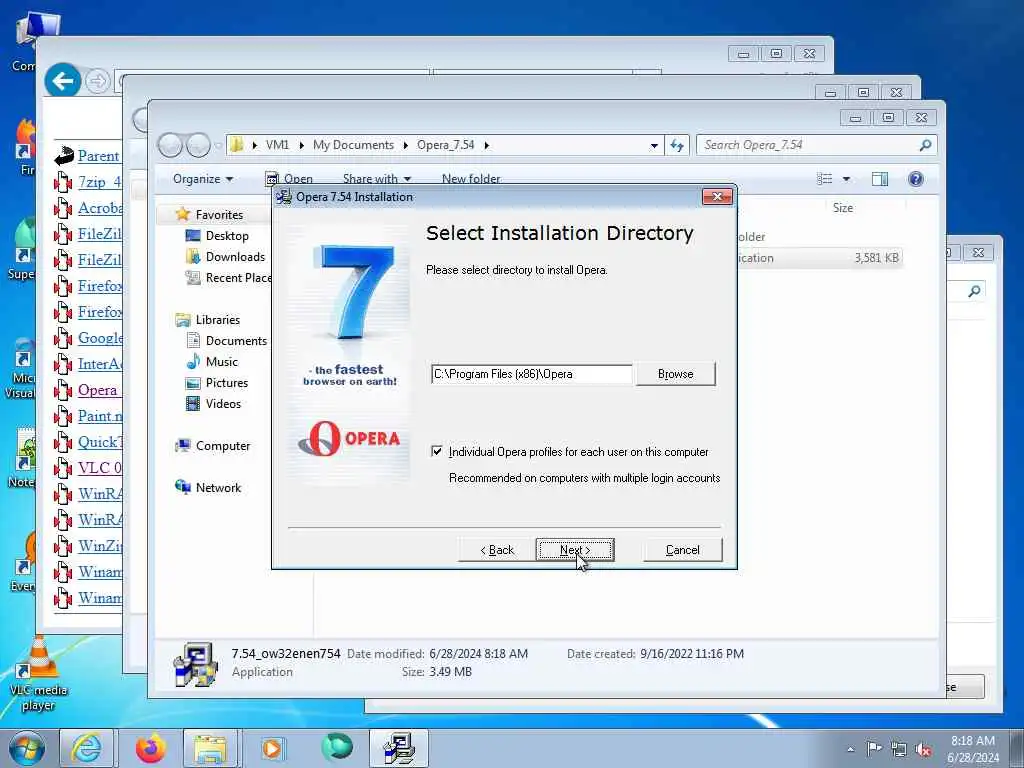Image resolution: width=1024 pixels, height=768 pixels.
Task: Select the Opera installer taskbar button
Action: (x=399, y=748)
